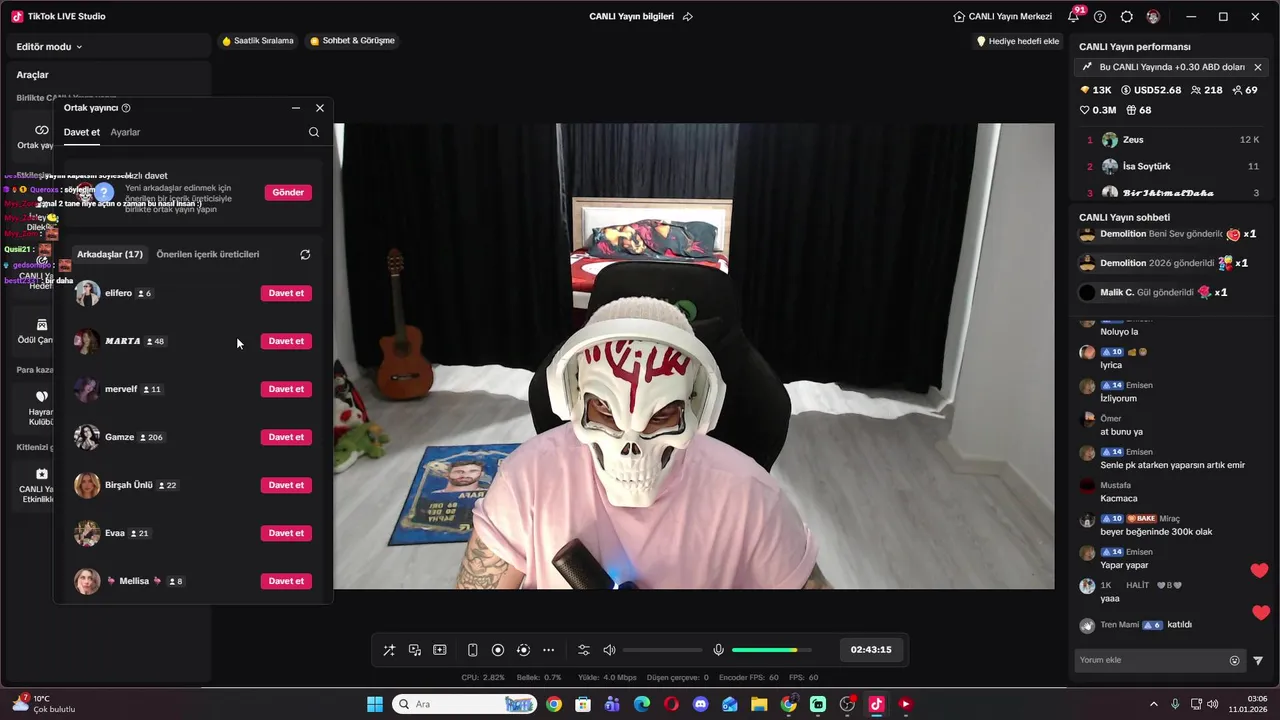
Task: Open the Windows Start menu
Action: [x=375, y=704]
